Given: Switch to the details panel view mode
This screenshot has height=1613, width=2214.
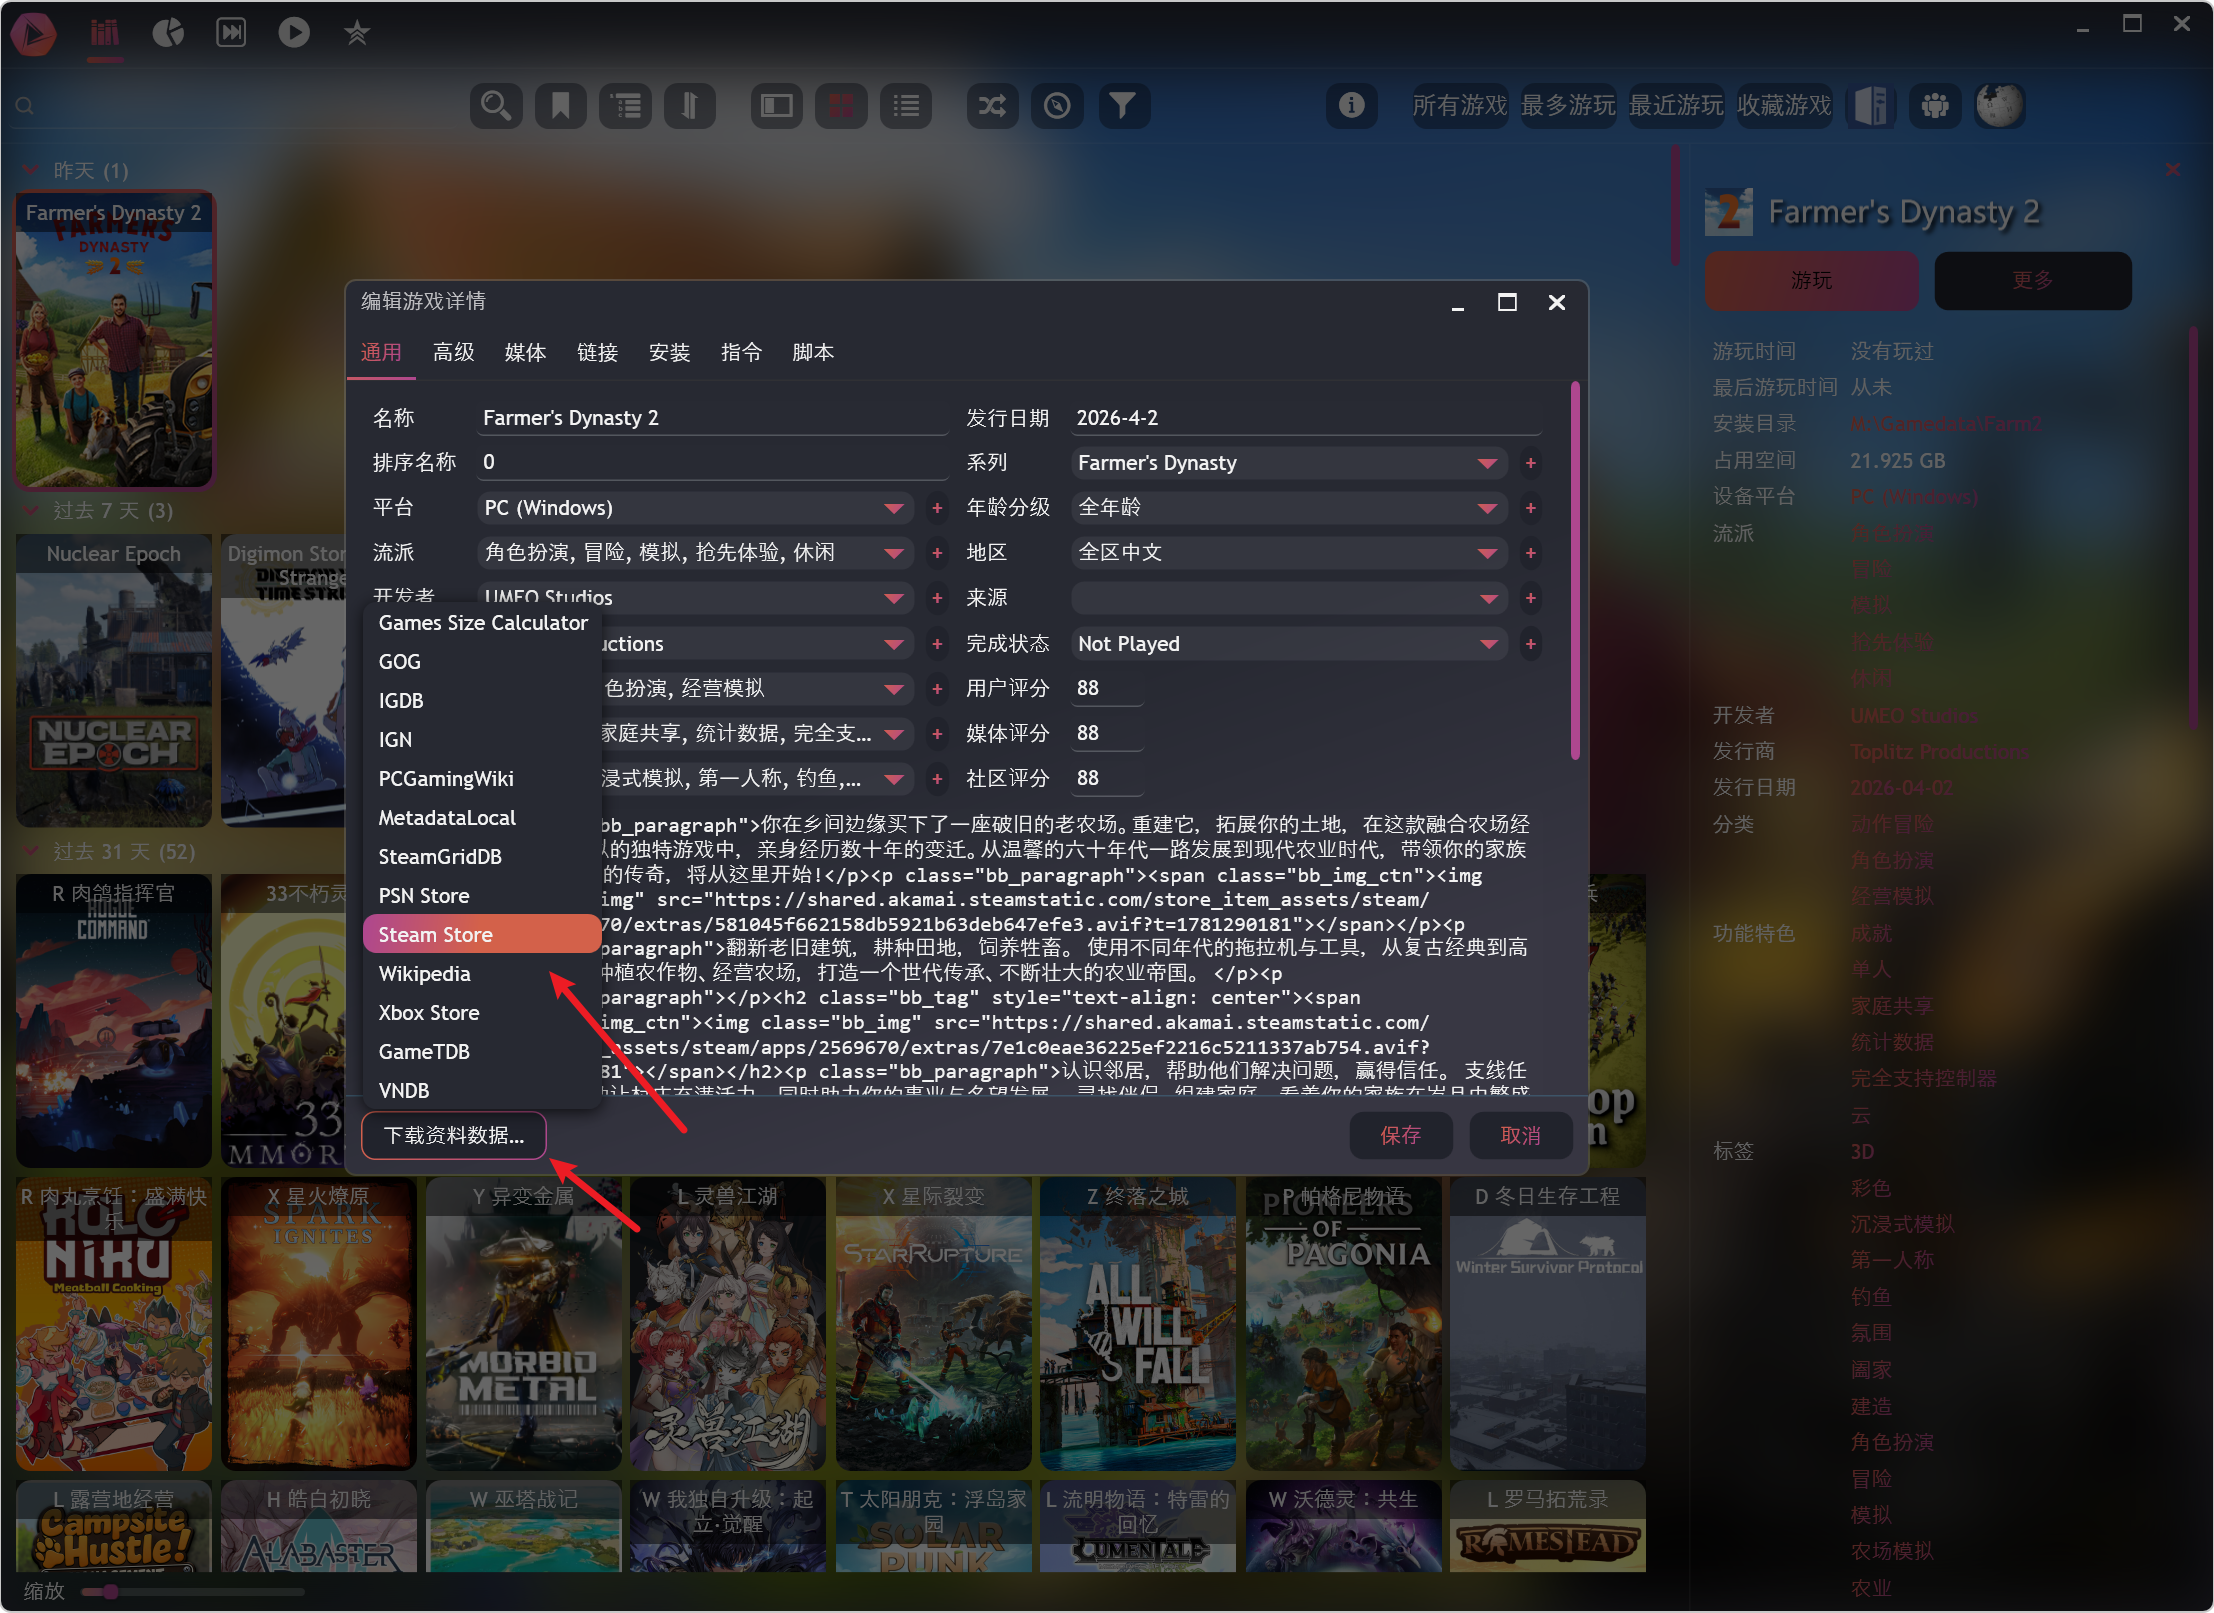Looking at the screenshot, I should tap(777, 105).
